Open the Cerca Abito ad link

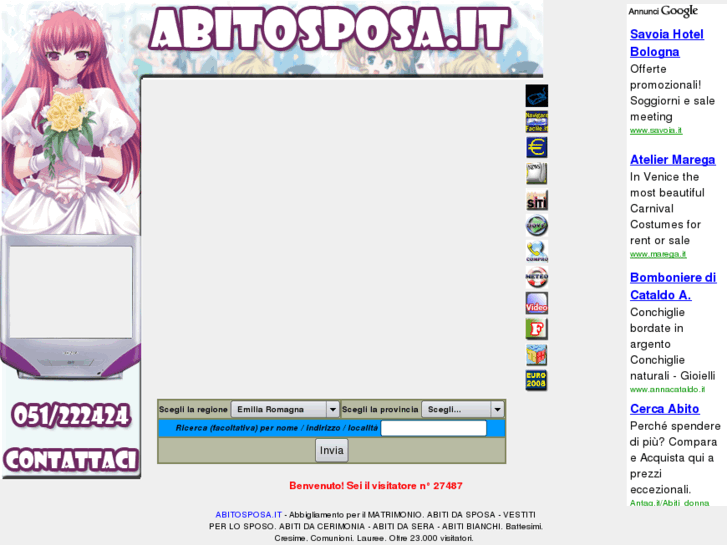point(664,409)
